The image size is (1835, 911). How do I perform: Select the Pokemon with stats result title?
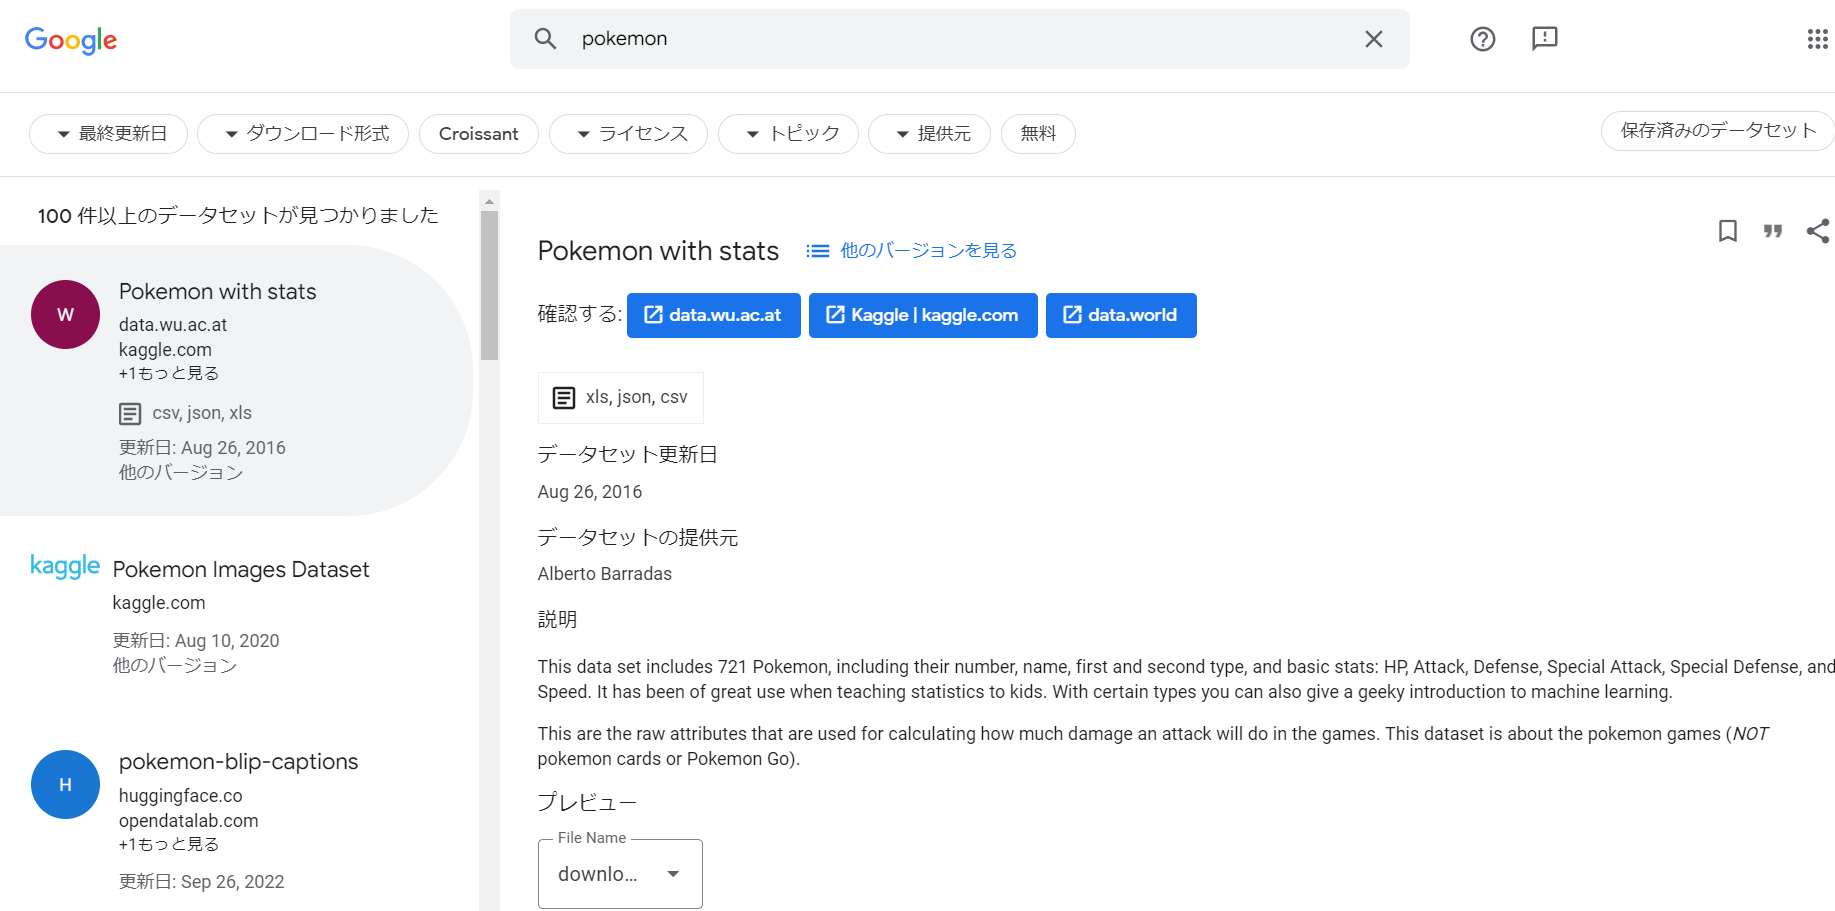click(217, 292)
